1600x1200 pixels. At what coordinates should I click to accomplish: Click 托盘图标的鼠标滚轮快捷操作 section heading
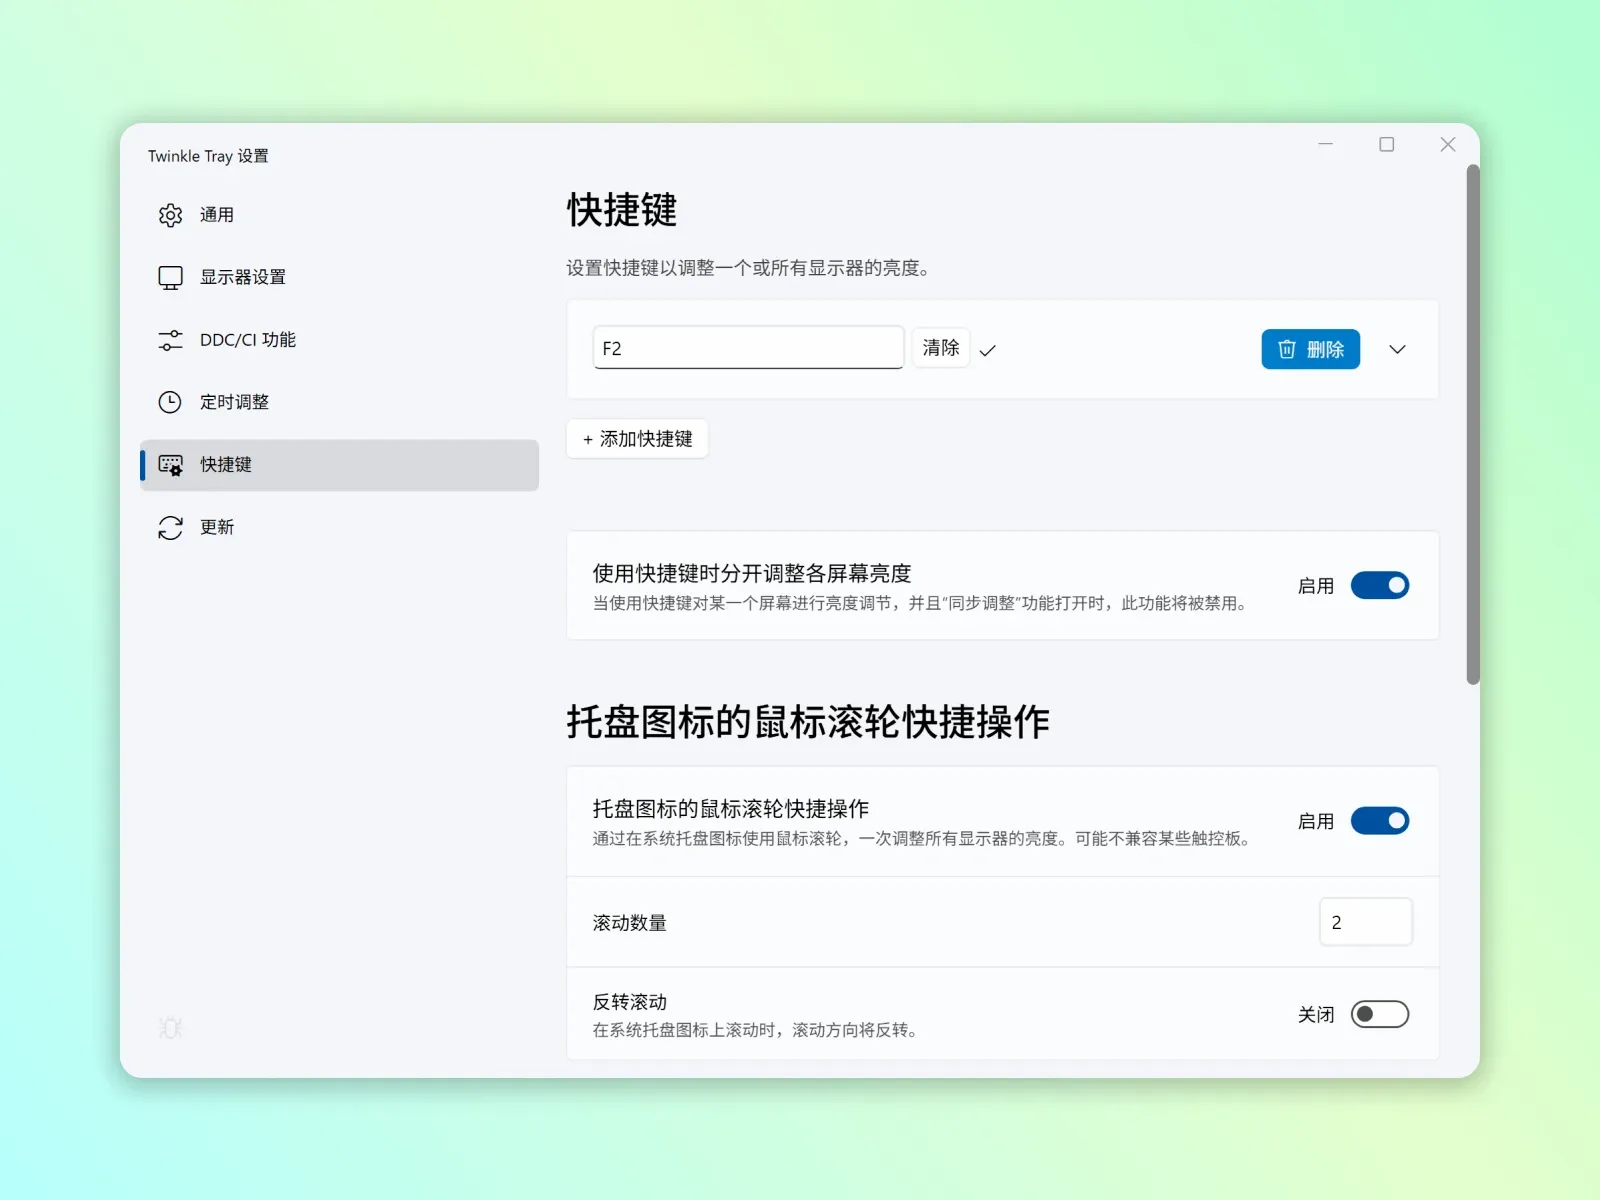click(808, 722)
